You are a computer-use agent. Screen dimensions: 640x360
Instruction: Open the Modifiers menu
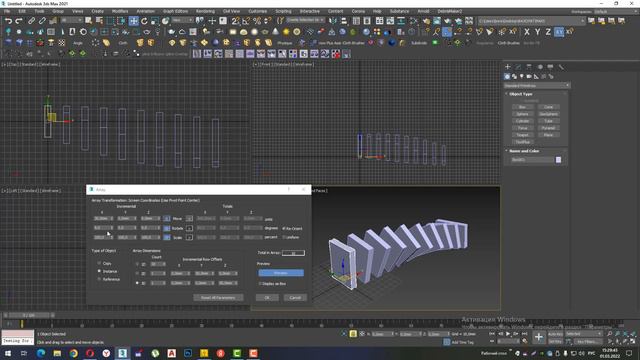[x=120, y=11]
